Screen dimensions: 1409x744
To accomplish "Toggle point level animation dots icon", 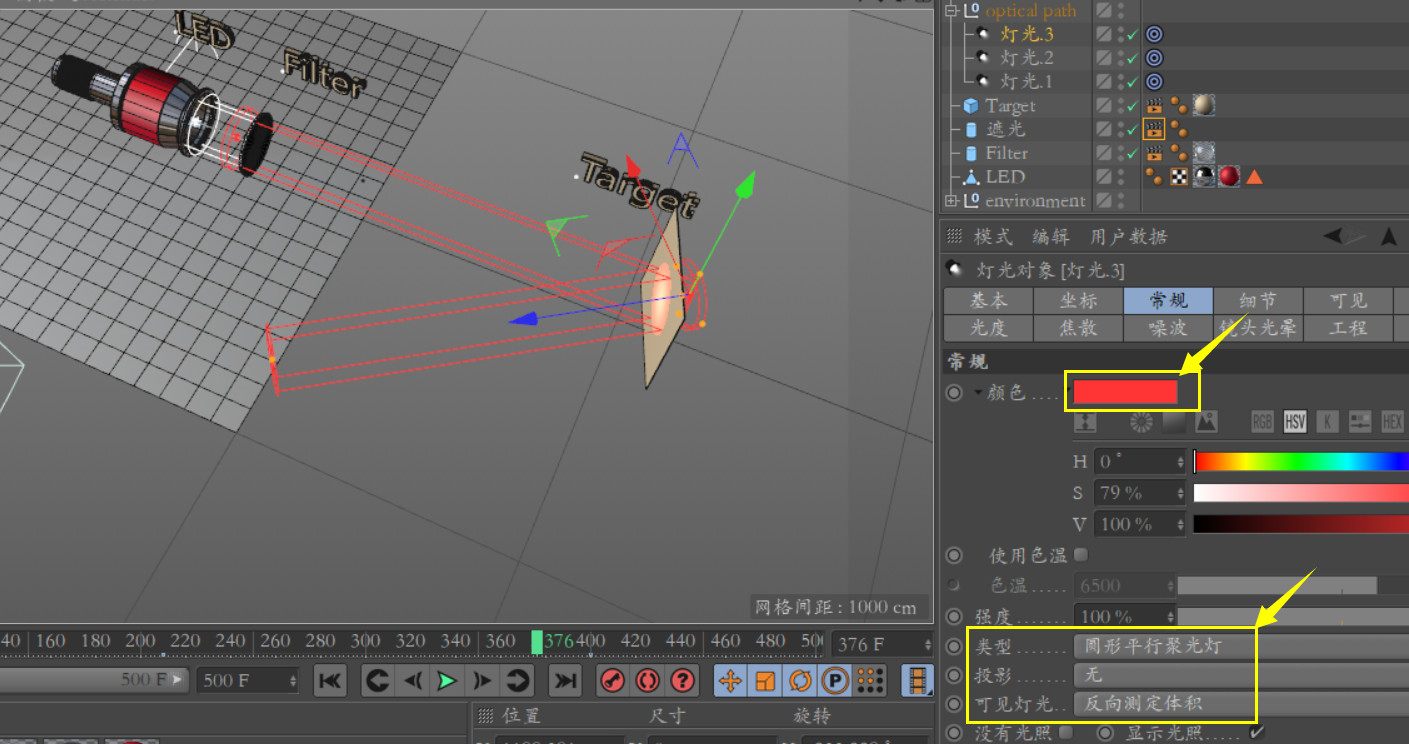I will 871,681.
